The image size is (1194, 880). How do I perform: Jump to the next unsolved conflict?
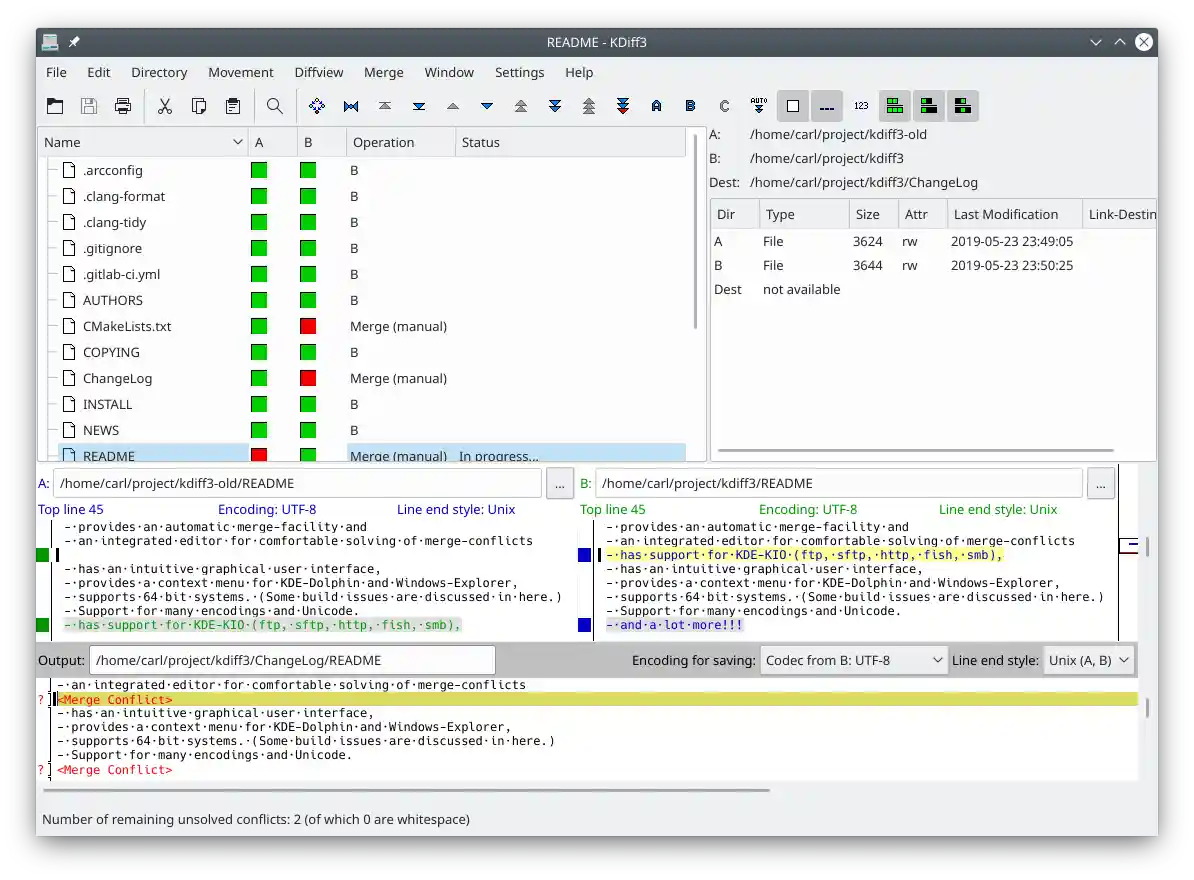[623, 105]
